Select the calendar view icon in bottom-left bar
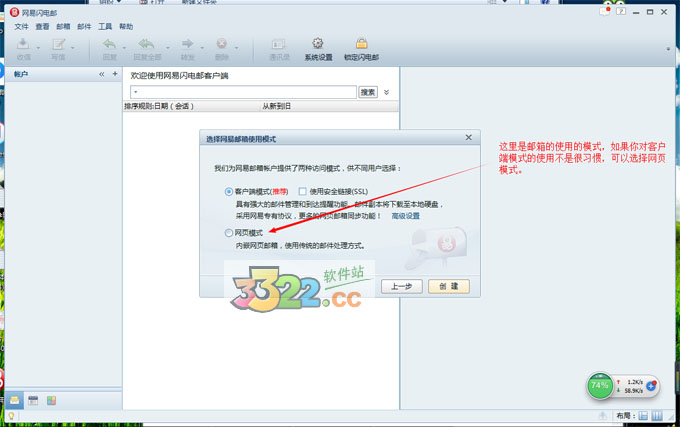The width and height of the screenshot is (680, 427). click(x=33, y=400)
